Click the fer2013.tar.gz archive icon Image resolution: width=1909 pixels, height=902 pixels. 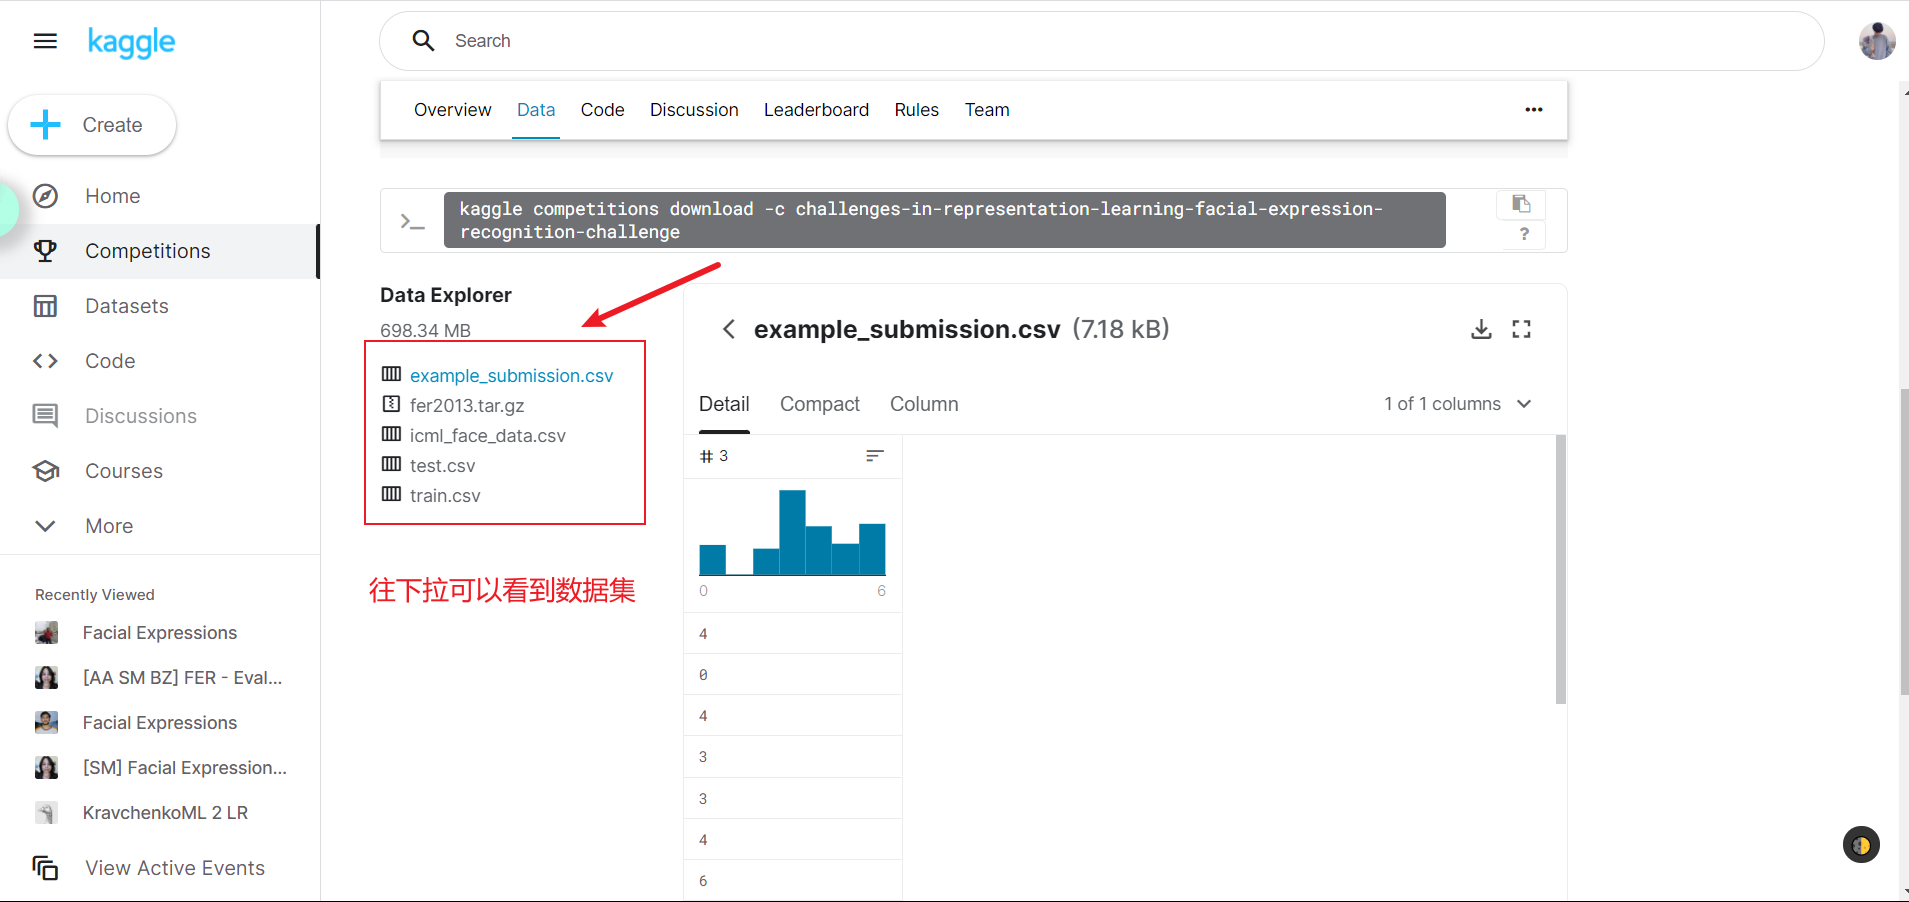(x=391, y=404)
